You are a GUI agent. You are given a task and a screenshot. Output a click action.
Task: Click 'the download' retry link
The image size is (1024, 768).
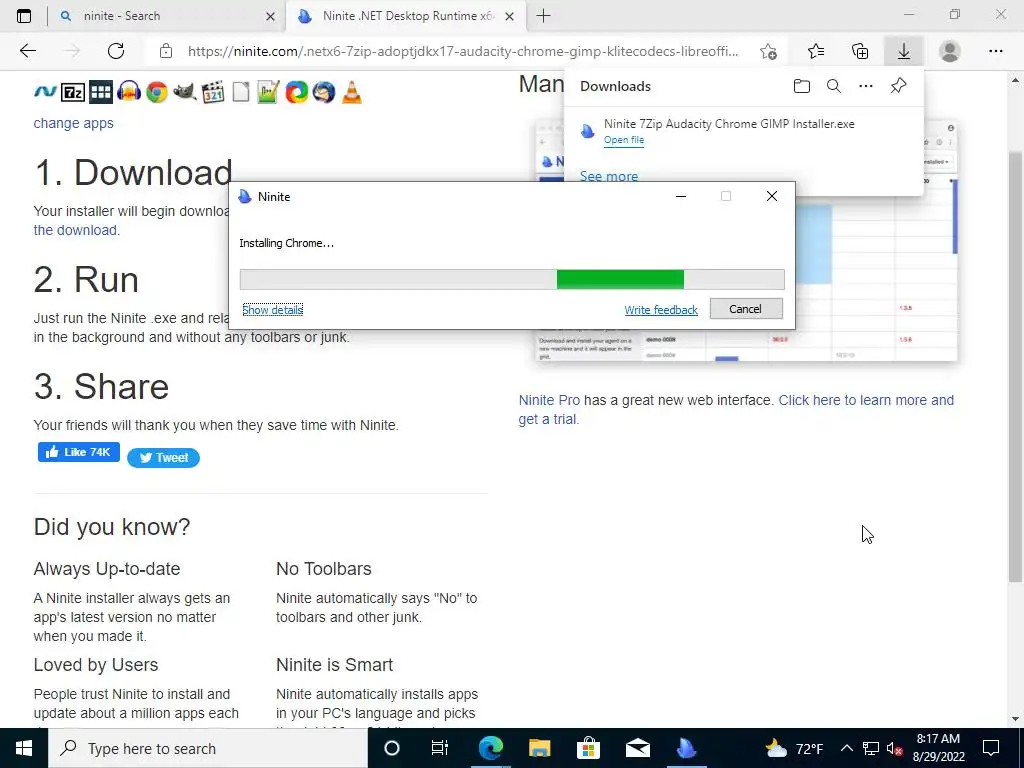click(76, 230)
